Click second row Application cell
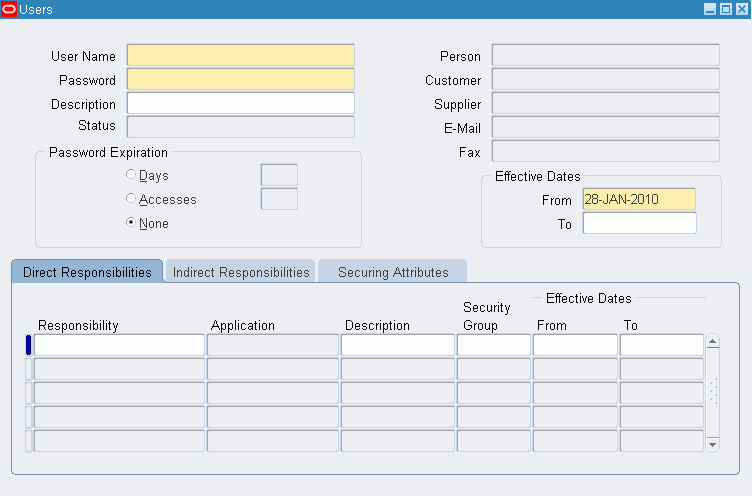This screenshot has height=496, width=752. click(x=273, y=369)
